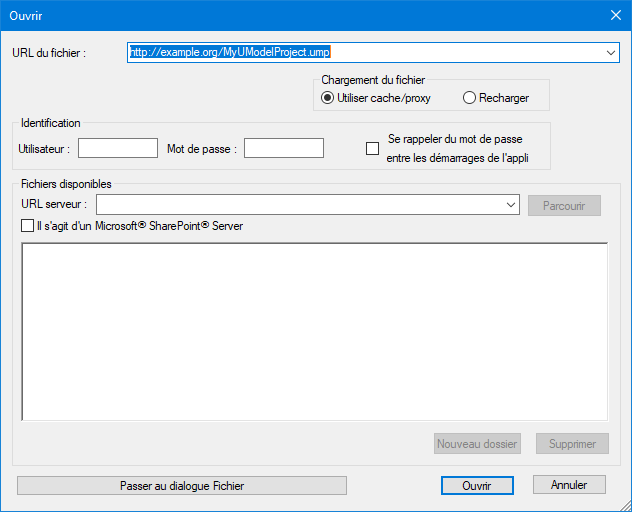632x512 pixels.
Task: Click the URL serveur combo box field
Action: click(300, 205)
